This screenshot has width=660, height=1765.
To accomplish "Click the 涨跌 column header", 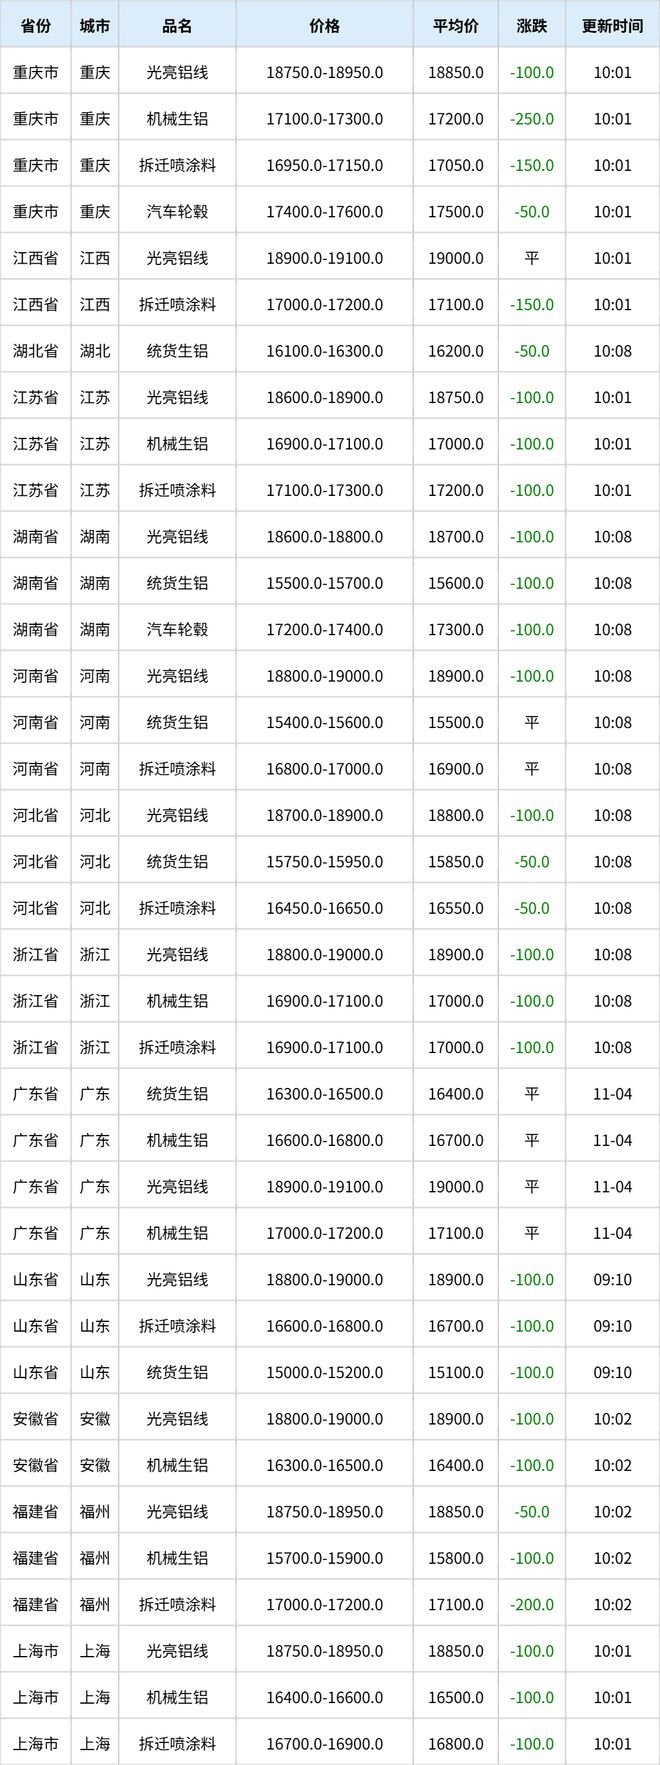I will (531, 26).
